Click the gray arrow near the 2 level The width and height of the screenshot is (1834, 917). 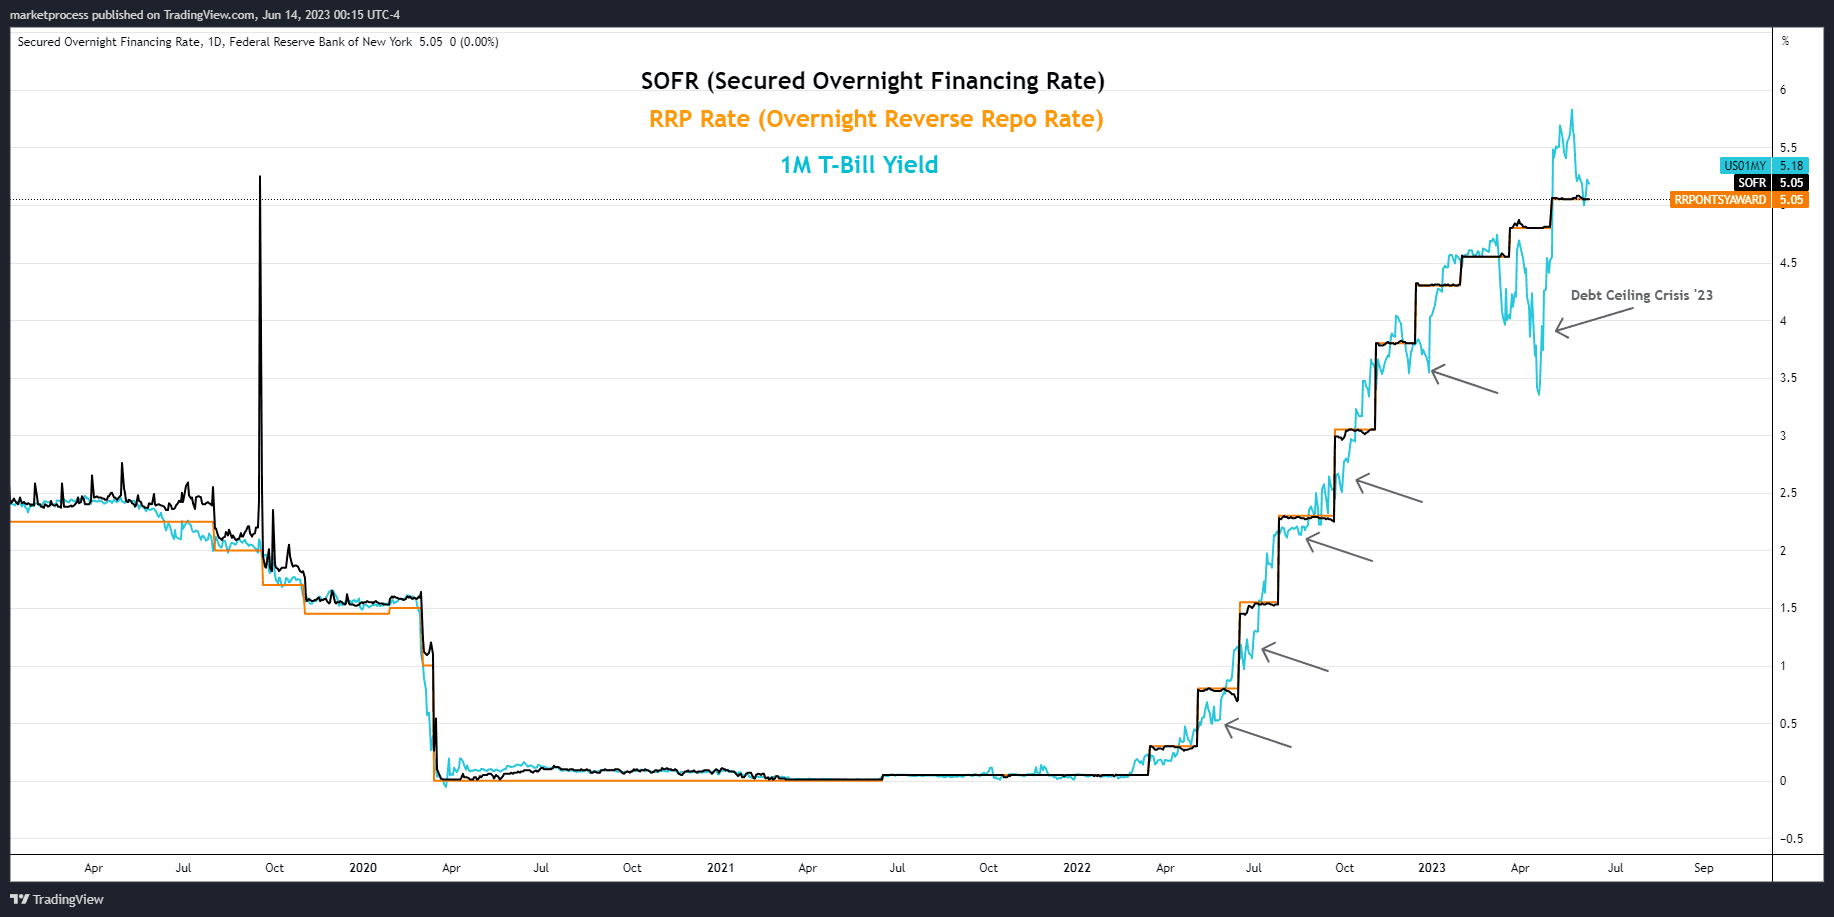[x=1339, y=549]
